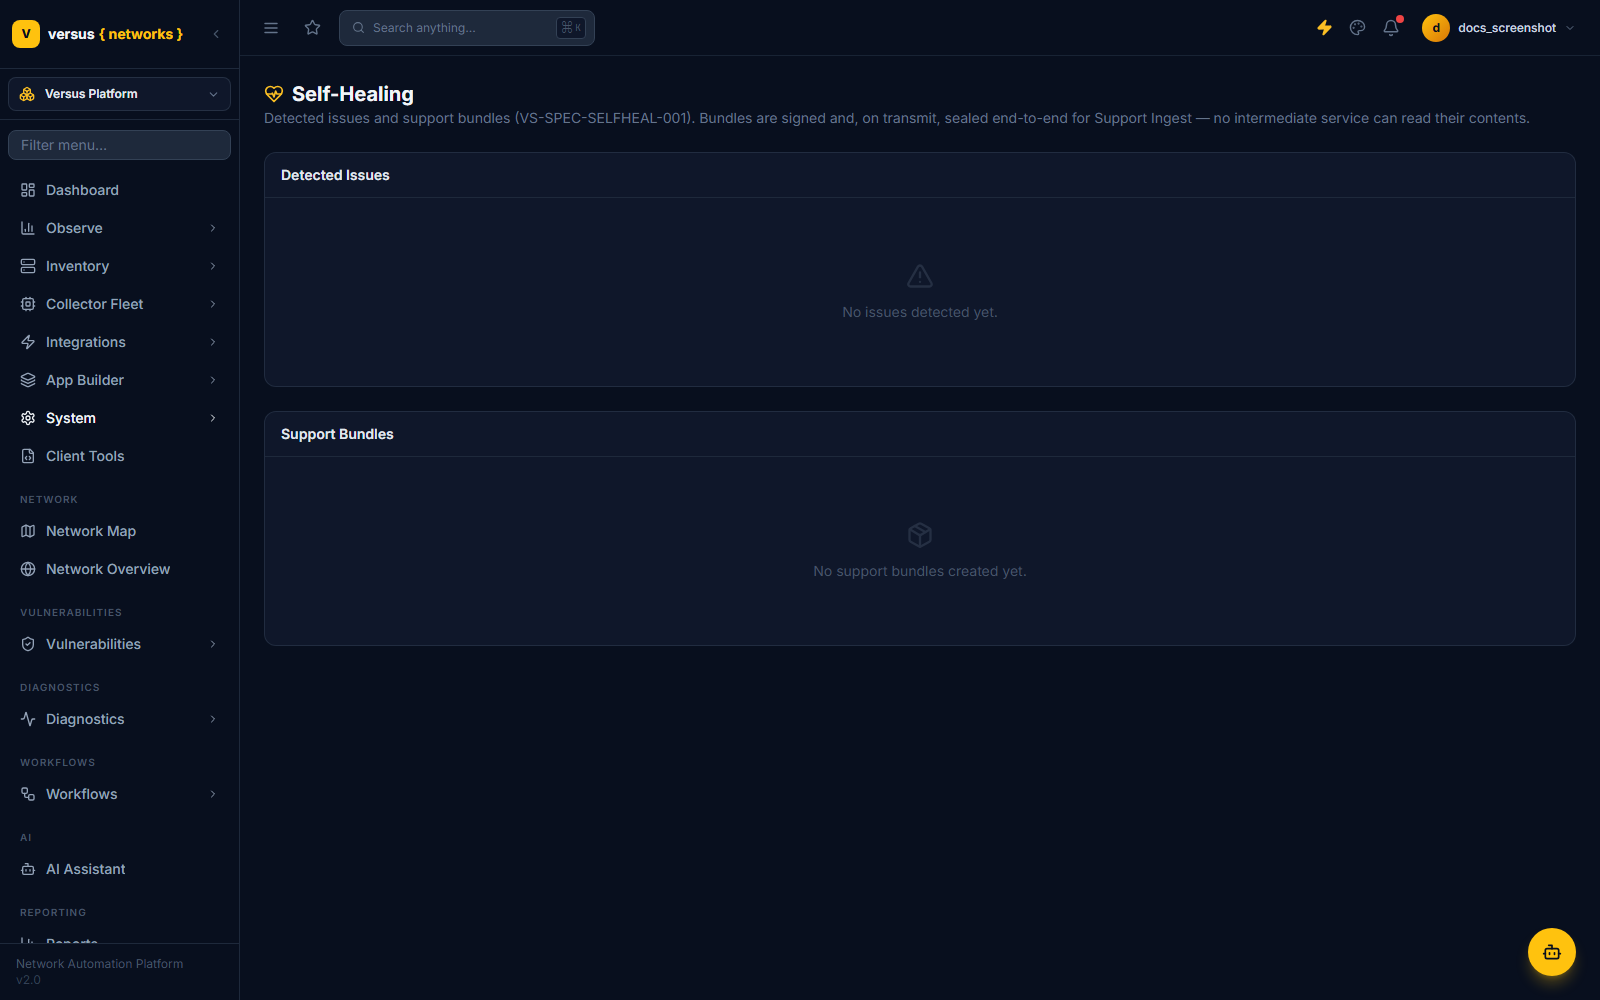Click the 'Support Bundles' heading
Screen dimensions: 1600x1000
coord(337,434)
